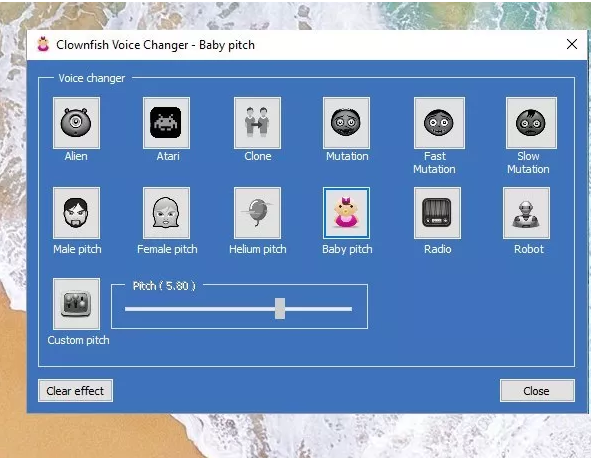Click the 'Baby pitch' label below icon

tap(347, 249)
